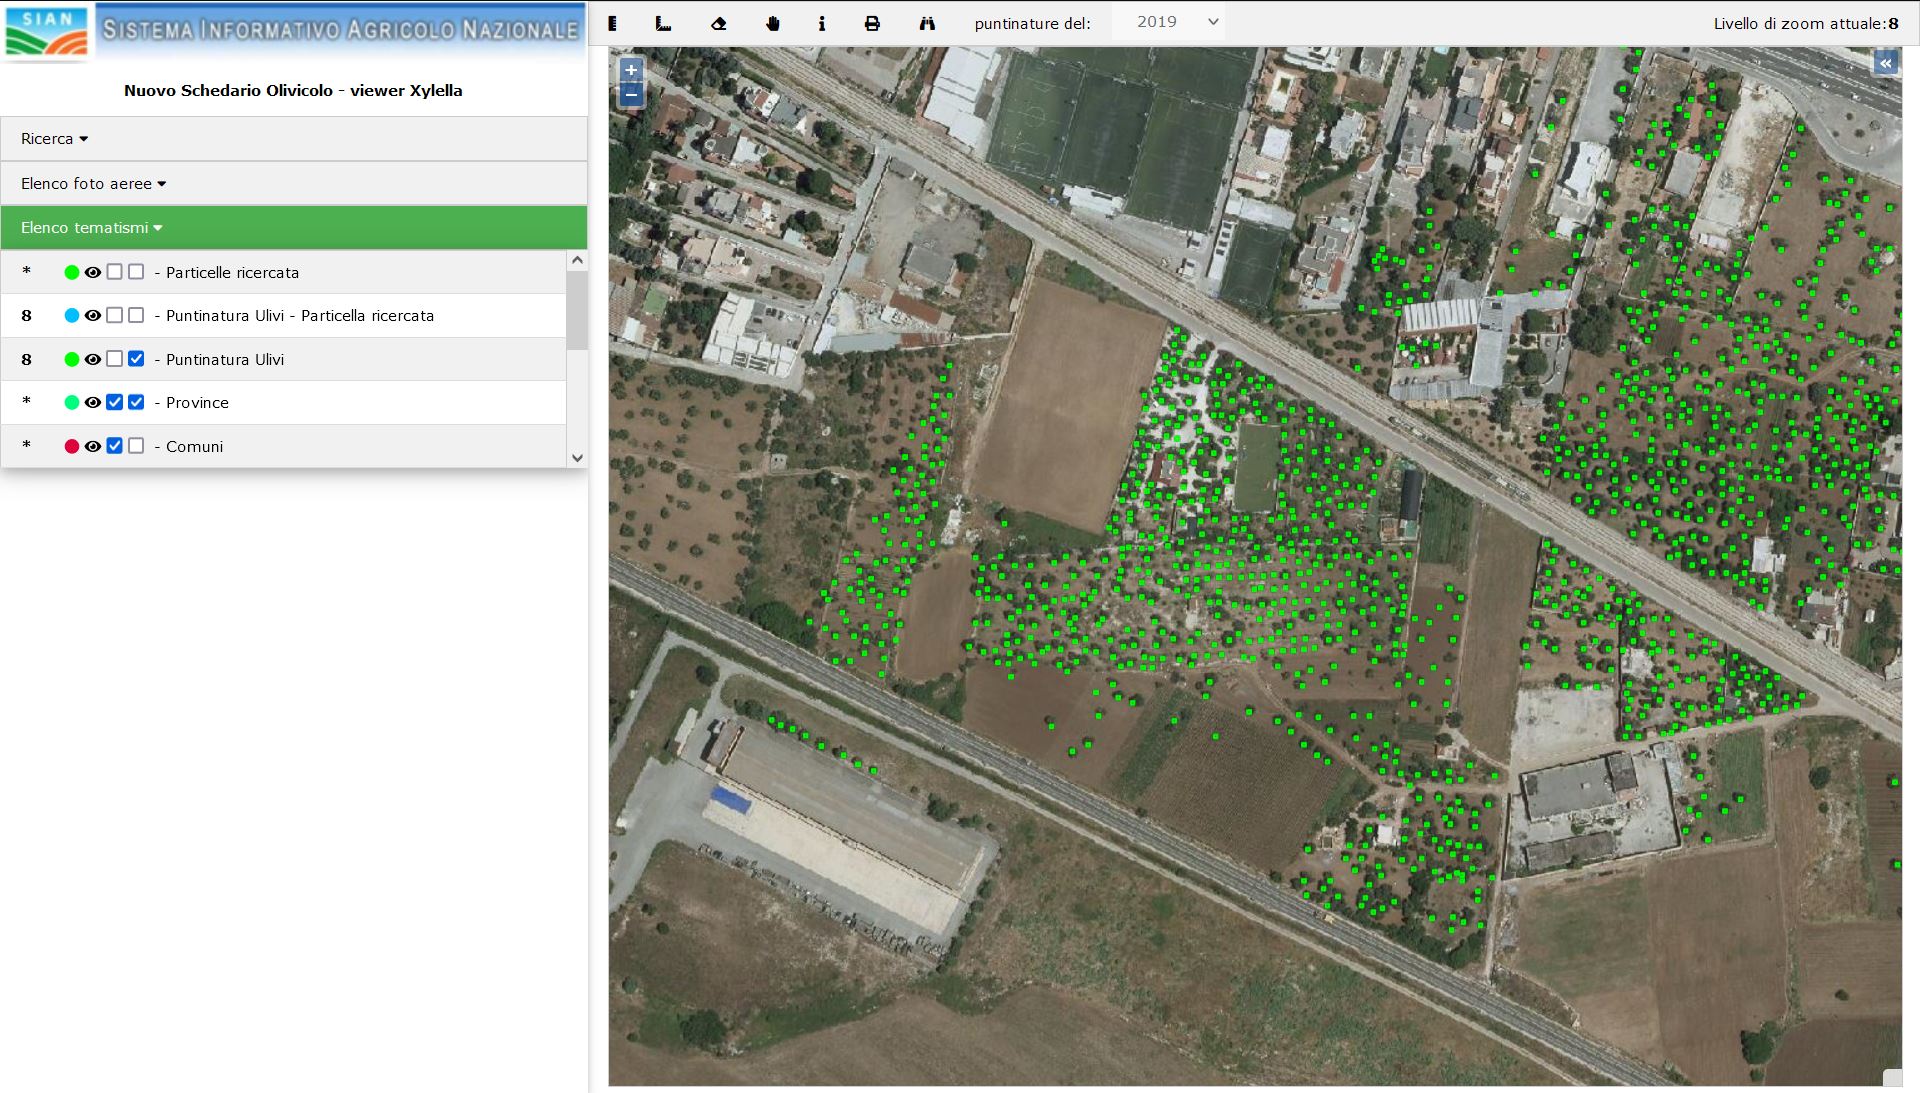Screen dimensions: 1920x1093
Task: Click the eraser tool icon
Action: [x=718, y=23]
